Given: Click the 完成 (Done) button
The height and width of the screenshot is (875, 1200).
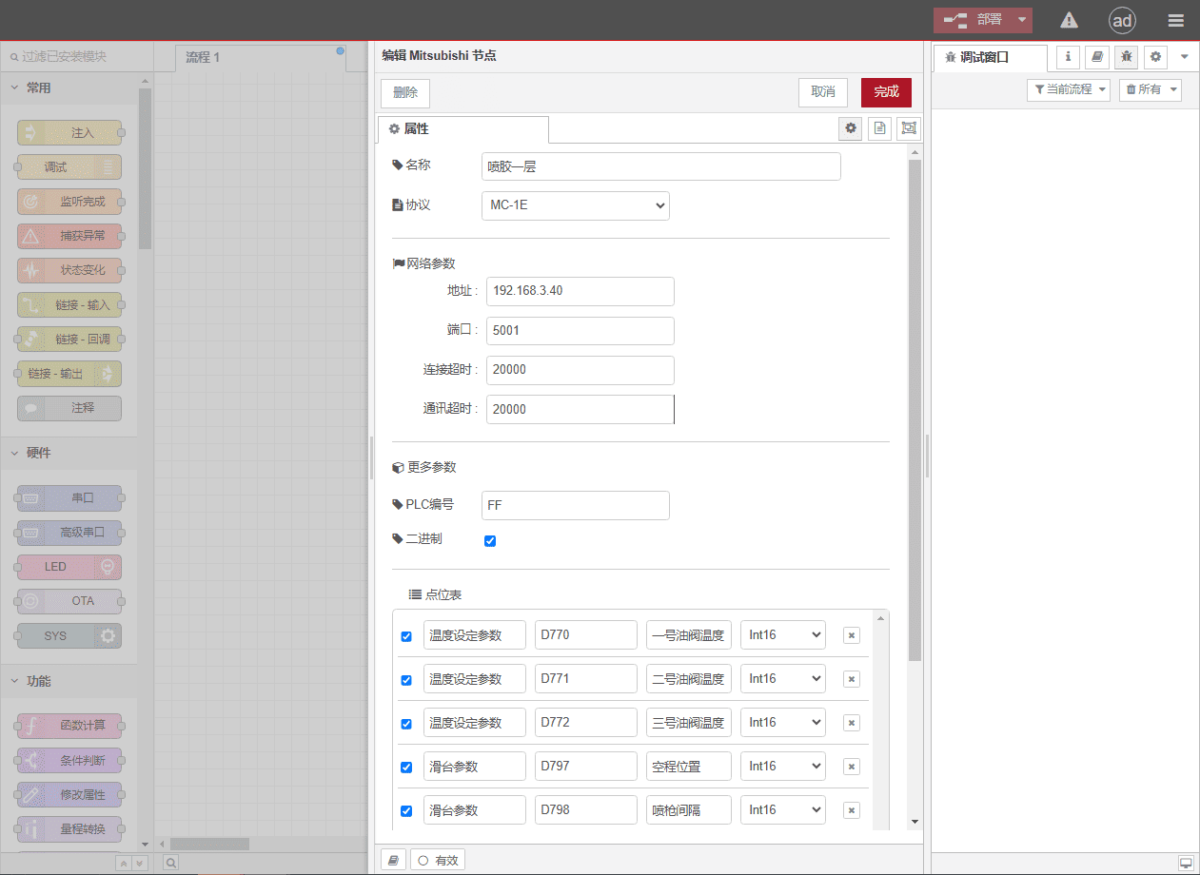Looking at the screenshot, I should [886, 92].
